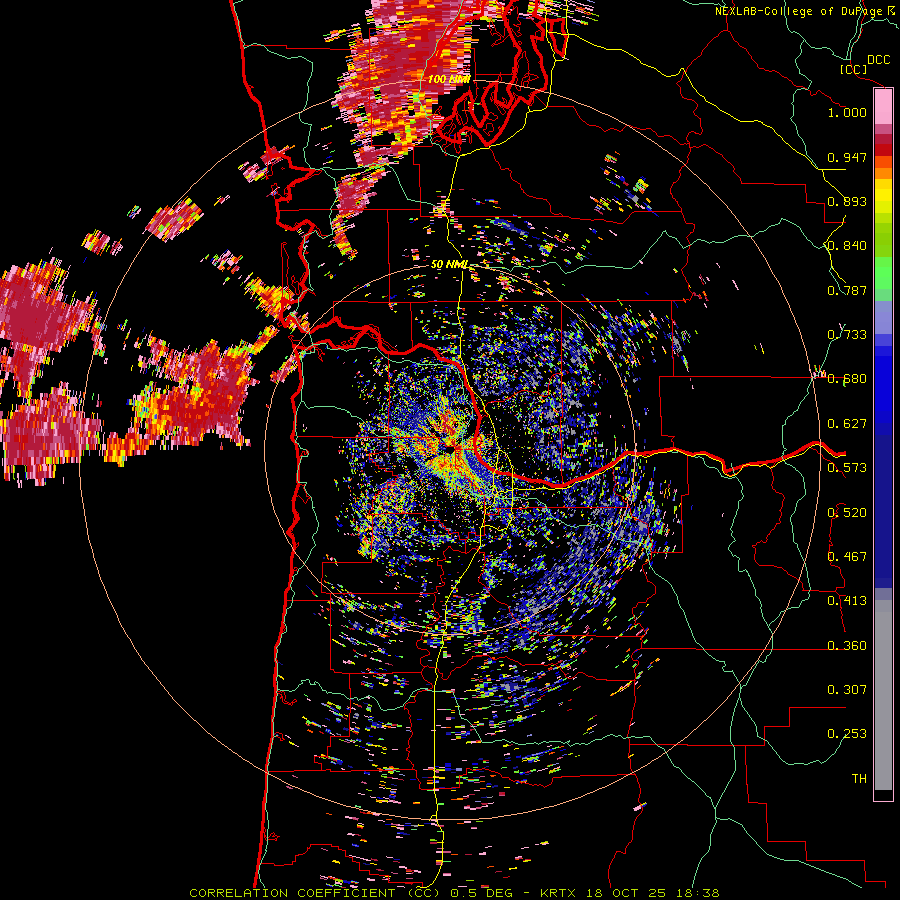Pick the yellow segment of color bar
900x900 pixels.
[883, 197]
